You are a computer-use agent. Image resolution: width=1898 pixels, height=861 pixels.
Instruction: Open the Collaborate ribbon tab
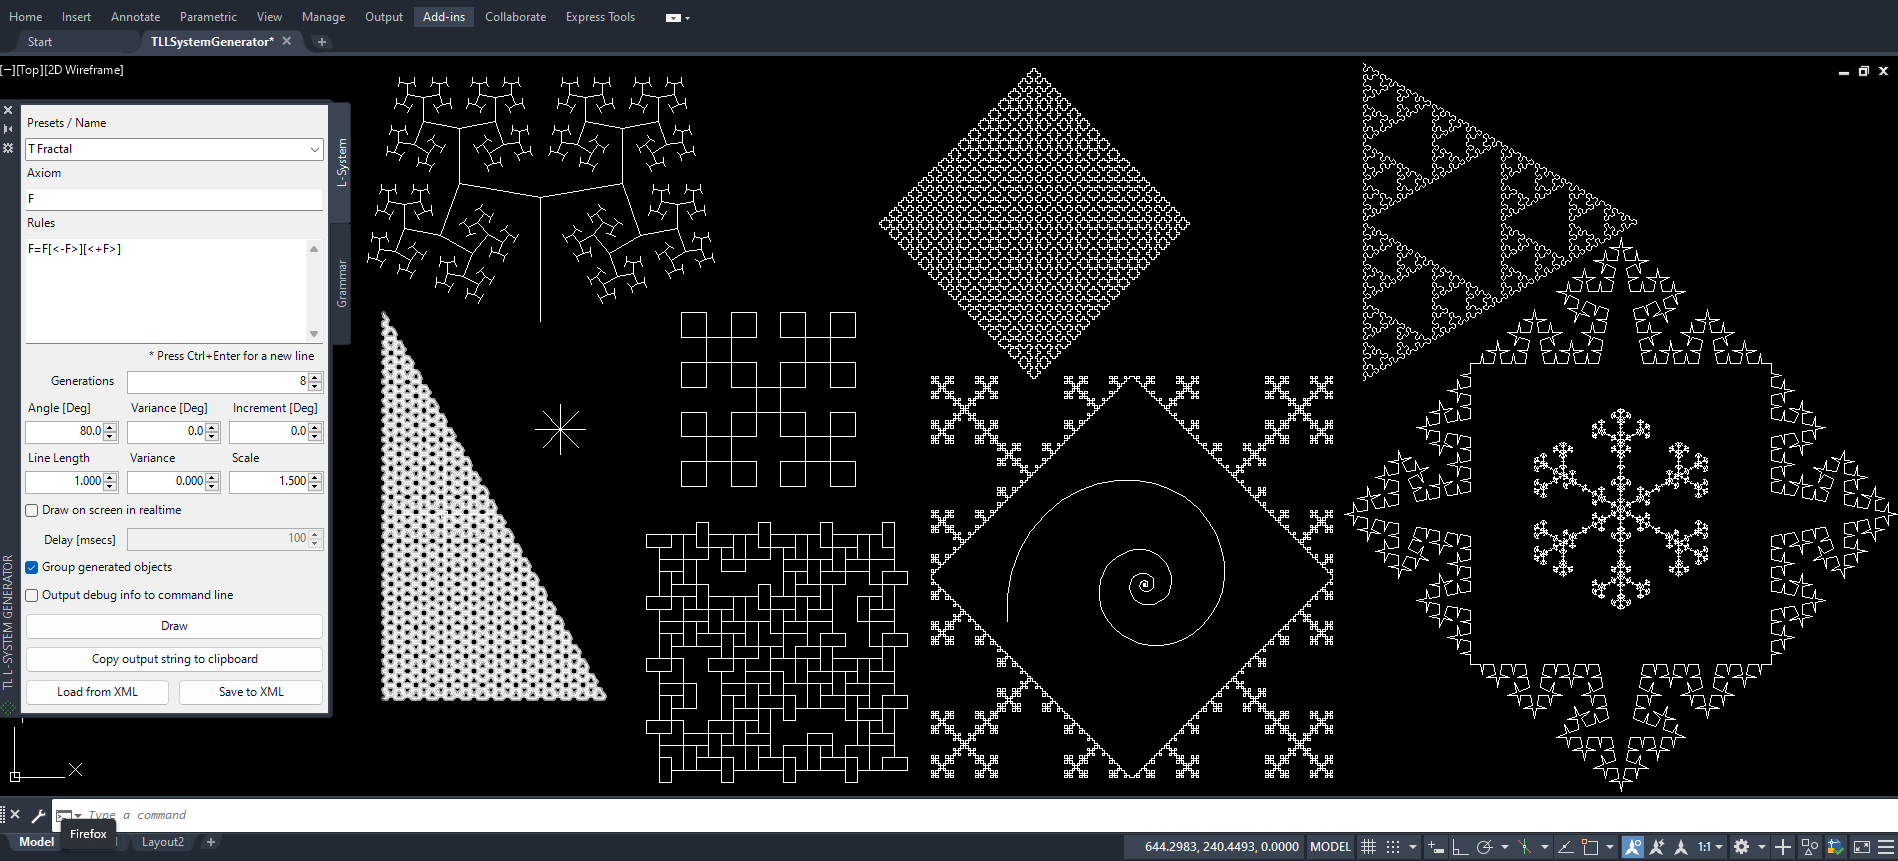(515, 17)
